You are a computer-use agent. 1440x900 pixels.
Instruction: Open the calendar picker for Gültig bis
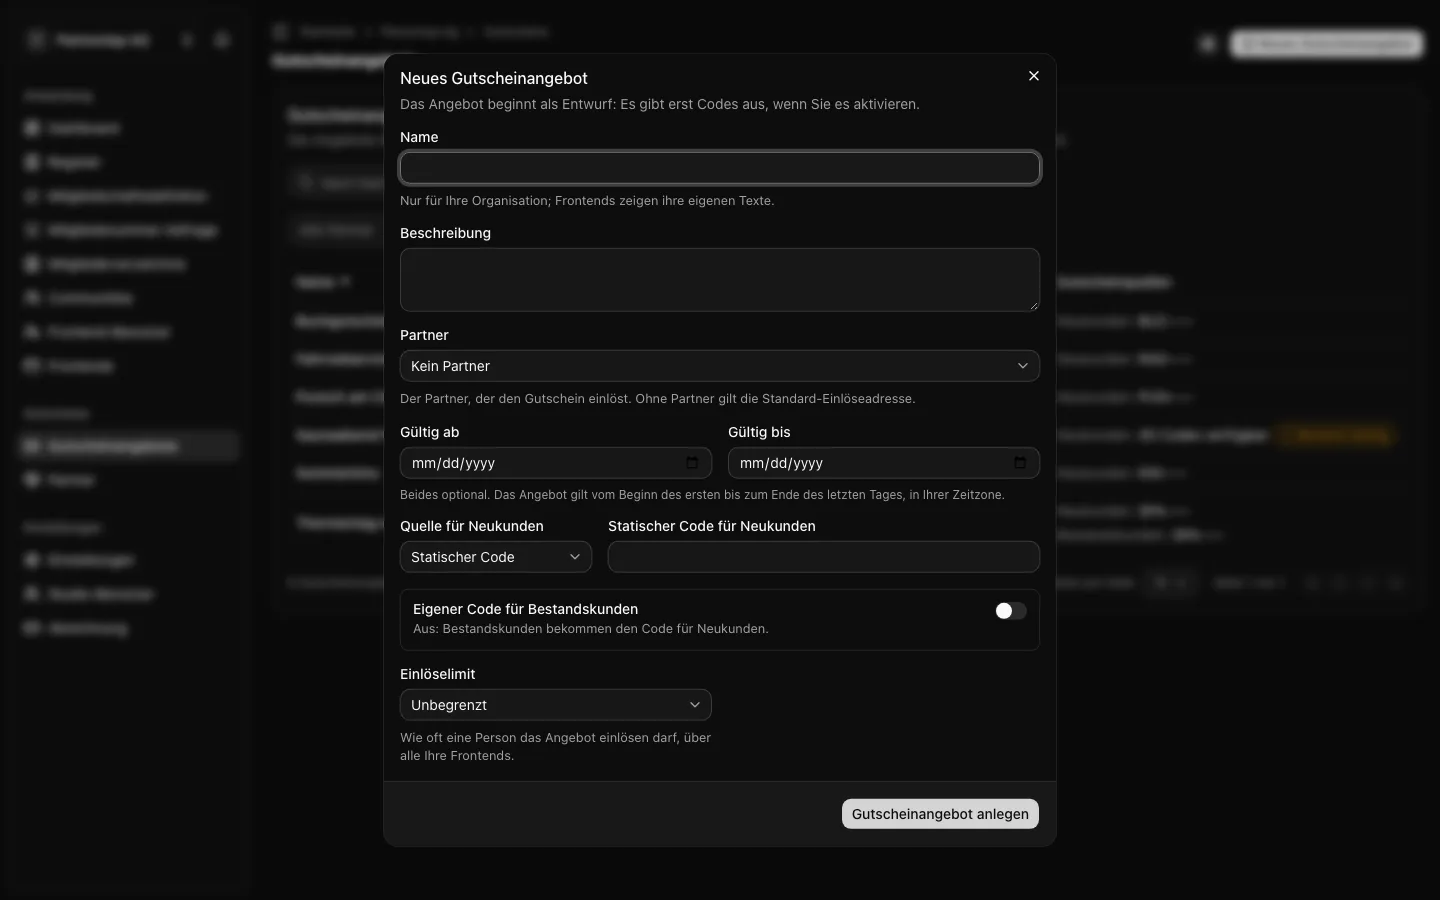click(1020, 463)
